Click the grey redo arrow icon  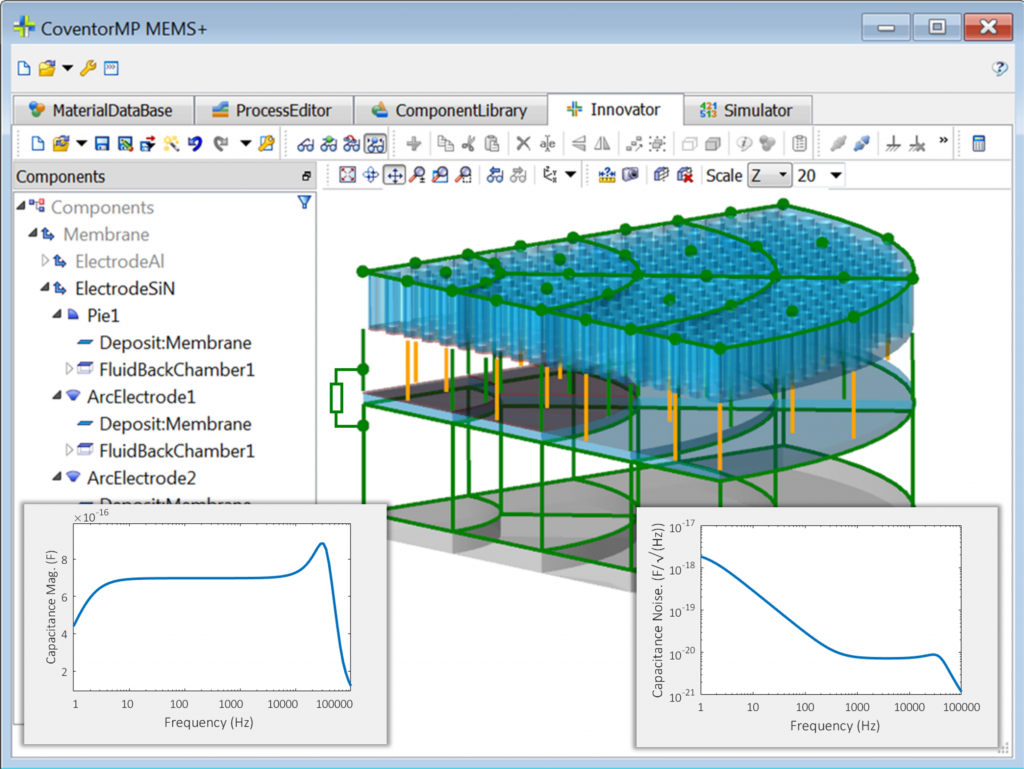(221, 144)
